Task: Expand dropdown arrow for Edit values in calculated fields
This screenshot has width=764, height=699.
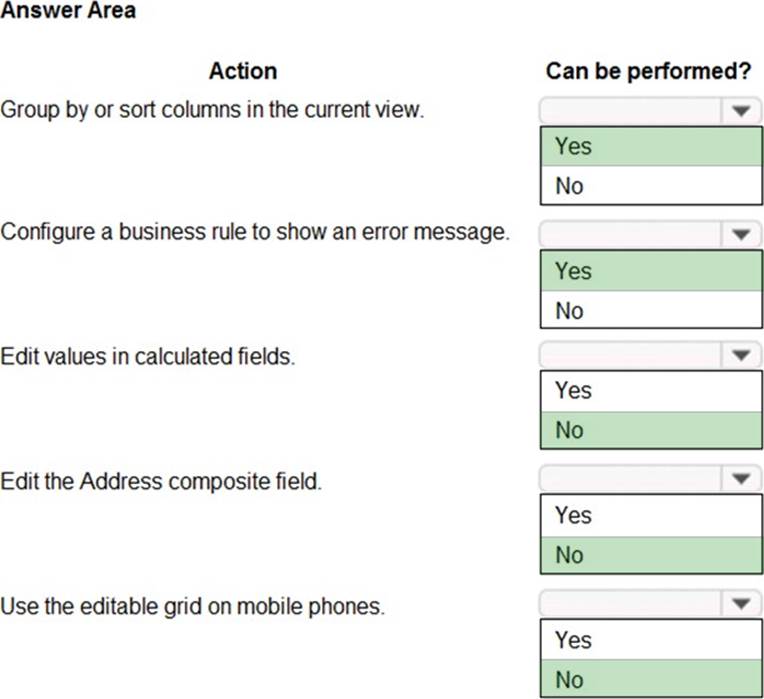Action: pos(741,355)
